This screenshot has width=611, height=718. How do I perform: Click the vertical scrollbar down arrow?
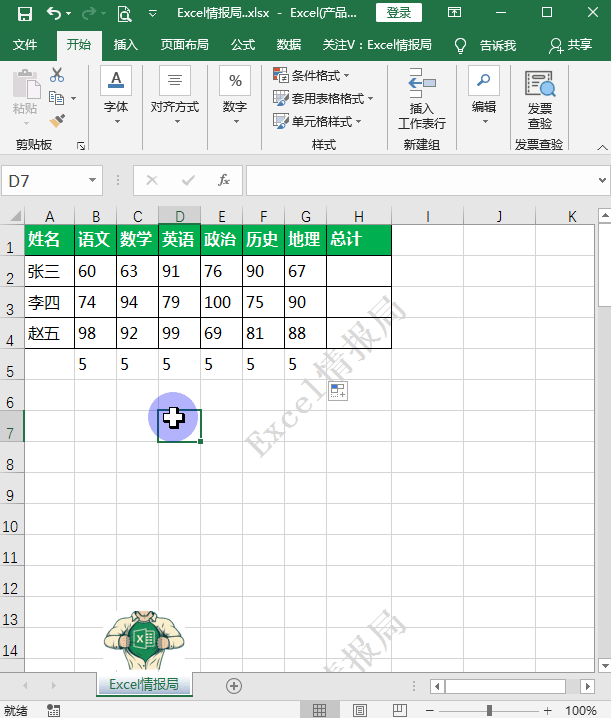coord(605,665)
